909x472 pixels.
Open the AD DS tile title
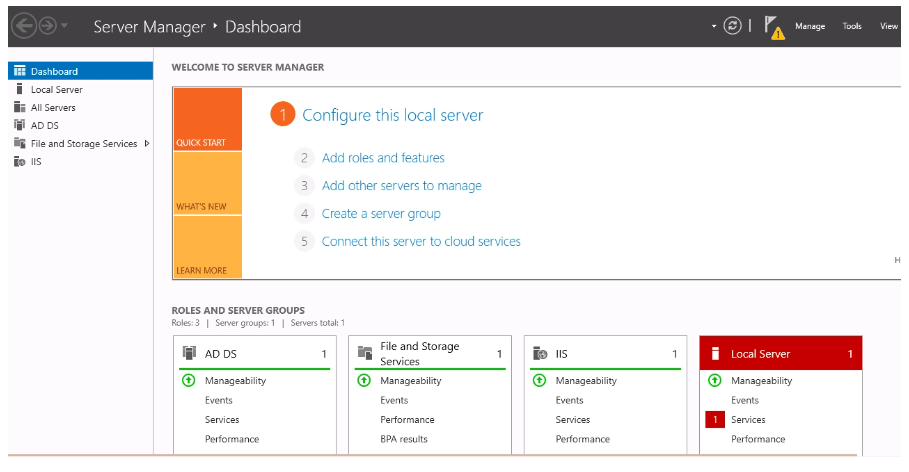[220, 354]
